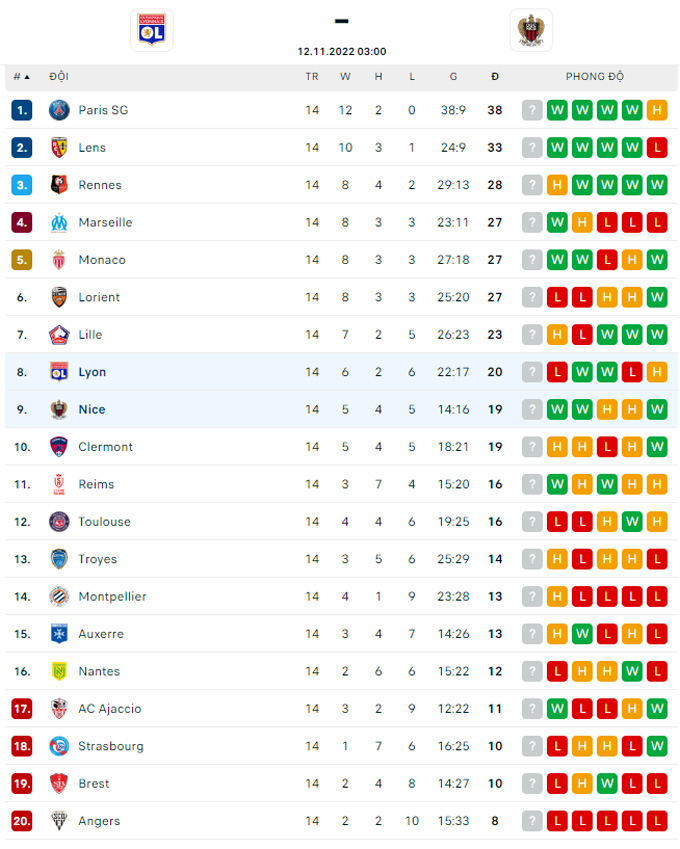
Task: Open the Nice logo at the top
Action: point(531,30)
